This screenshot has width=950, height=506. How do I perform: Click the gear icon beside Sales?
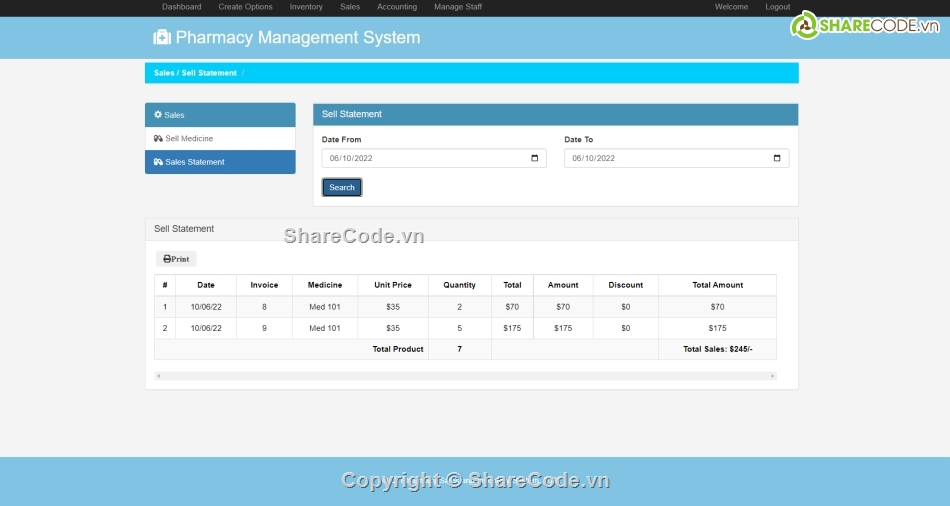point(158,115)
